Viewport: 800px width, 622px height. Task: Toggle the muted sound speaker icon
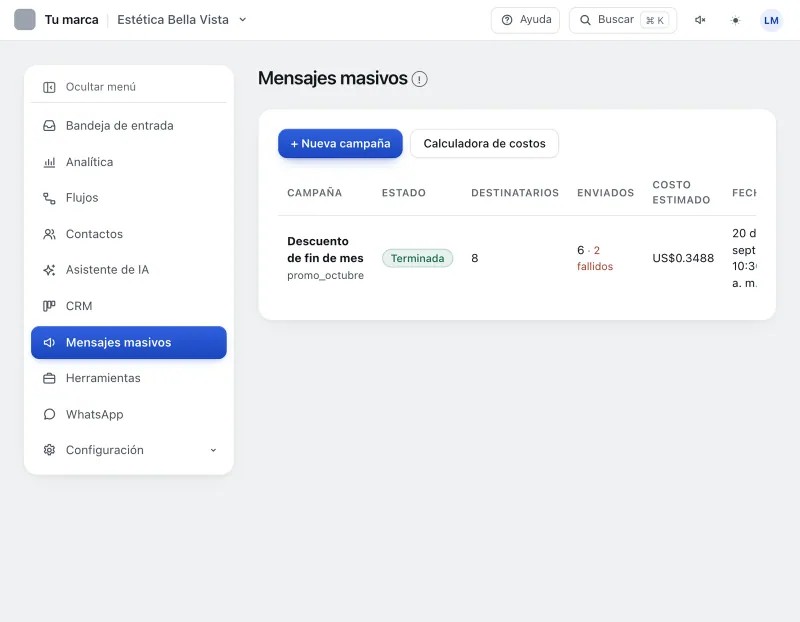pos(700,20)
